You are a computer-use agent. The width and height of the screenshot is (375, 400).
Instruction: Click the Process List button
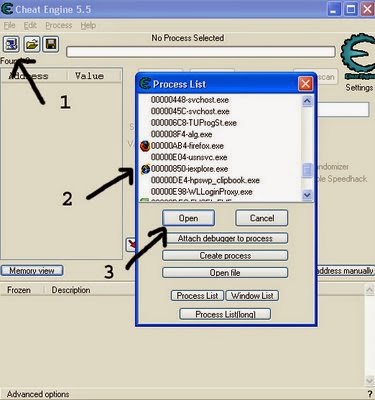pyautogui.click(x=197, y=296)
